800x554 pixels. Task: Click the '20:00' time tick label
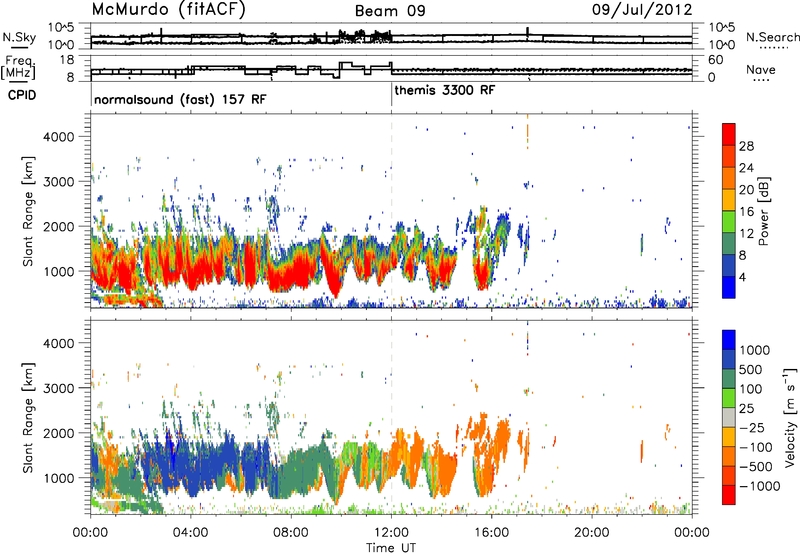tap(591, 533)
